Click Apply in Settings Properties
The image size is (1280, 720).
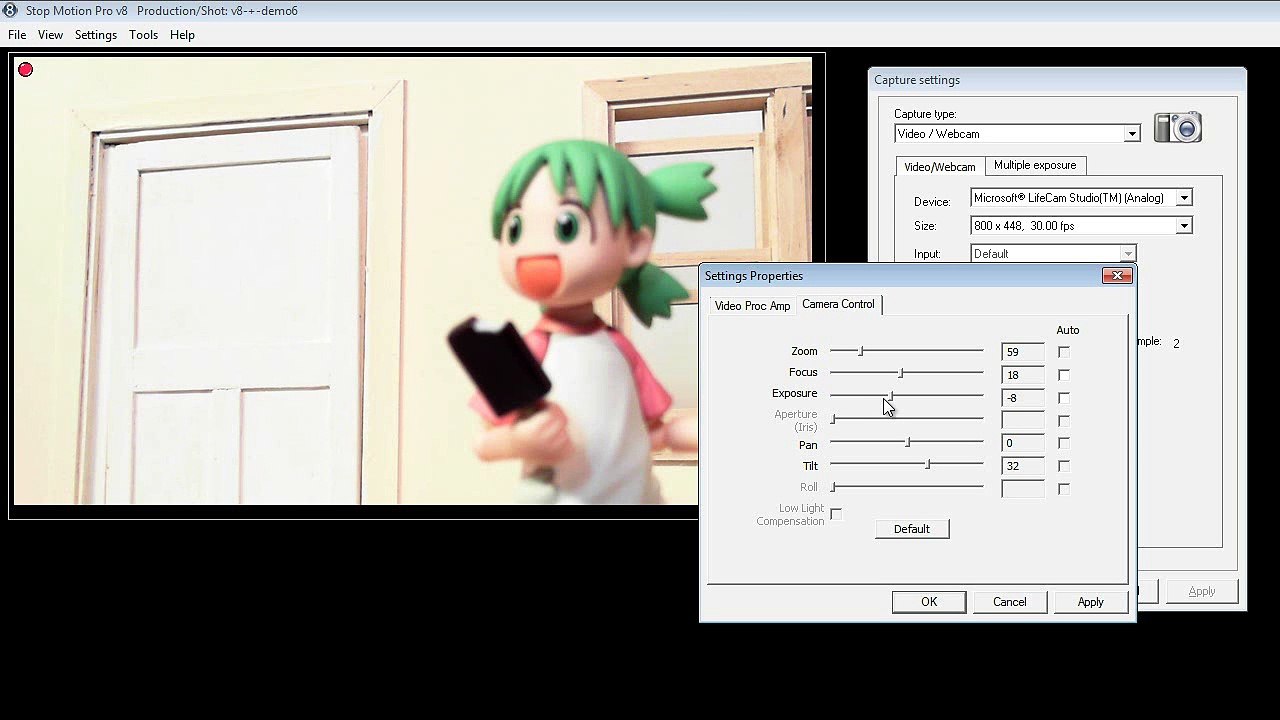pyautogui.click(x=1091, y=602)
